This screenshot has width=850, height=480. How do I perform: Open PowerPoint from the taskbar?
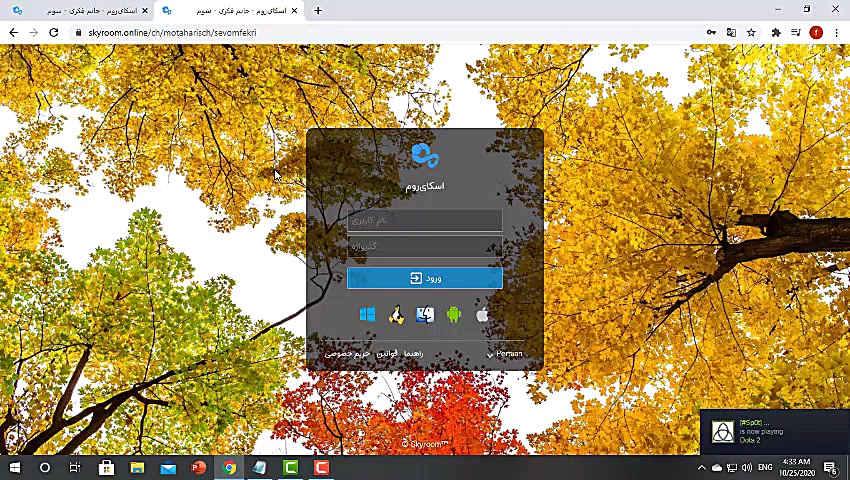click(x=198, y=468)
